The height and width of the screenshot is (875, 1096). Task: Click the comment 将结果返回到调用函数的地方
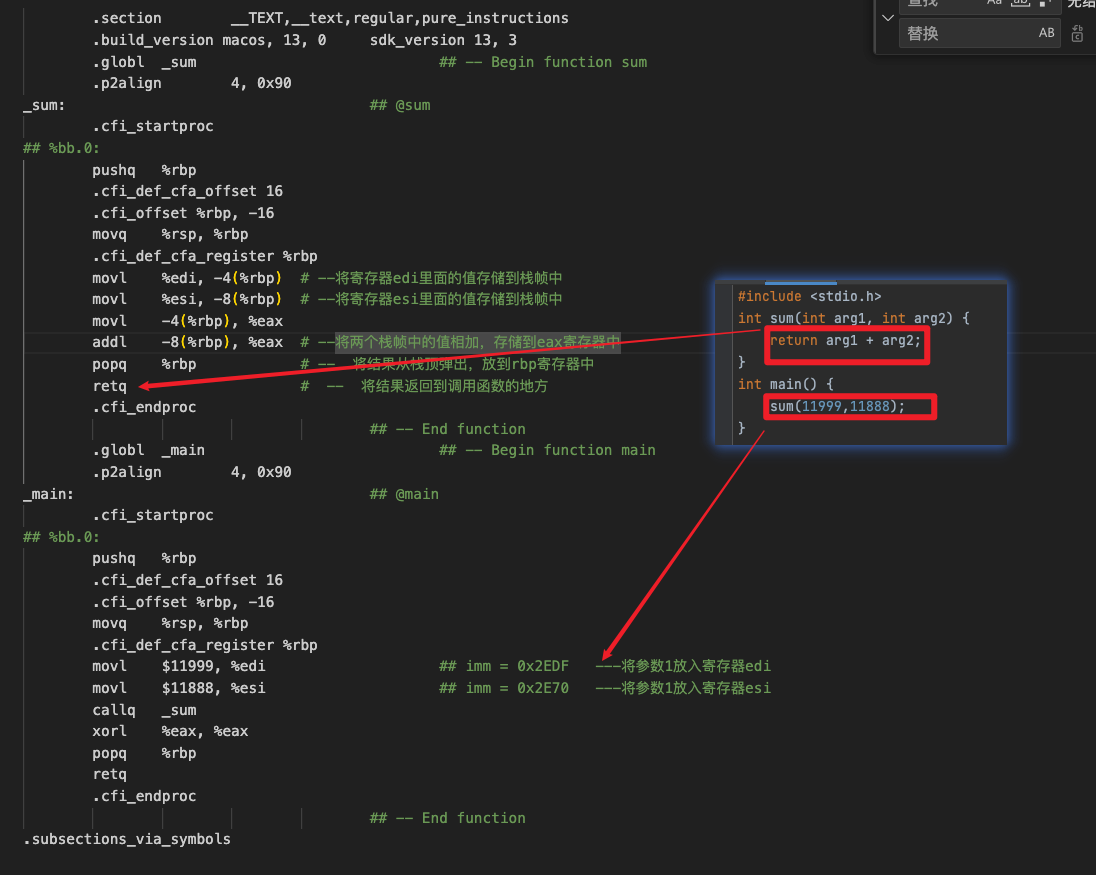[454, 386]
